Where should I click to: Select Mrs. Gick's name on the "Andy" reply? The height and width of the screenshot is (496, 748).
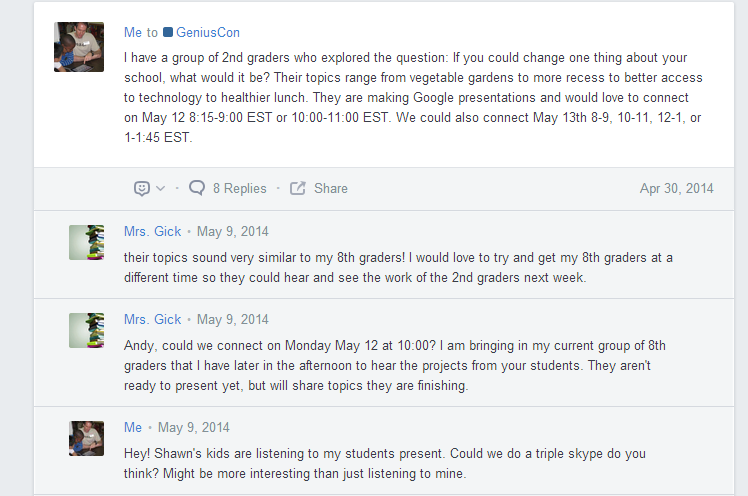coord(153,320)
